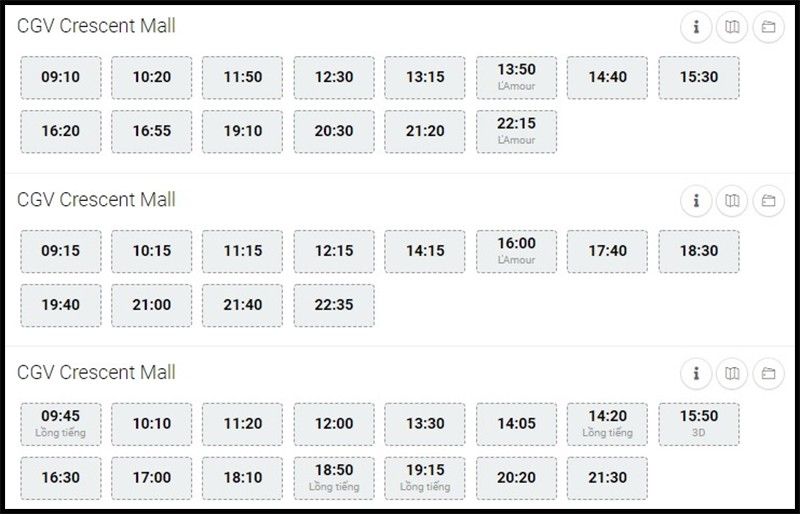Screen dimensions: 800x514
Task: Click folder icon for listing starting 09:10
Action: click(768, 27)
